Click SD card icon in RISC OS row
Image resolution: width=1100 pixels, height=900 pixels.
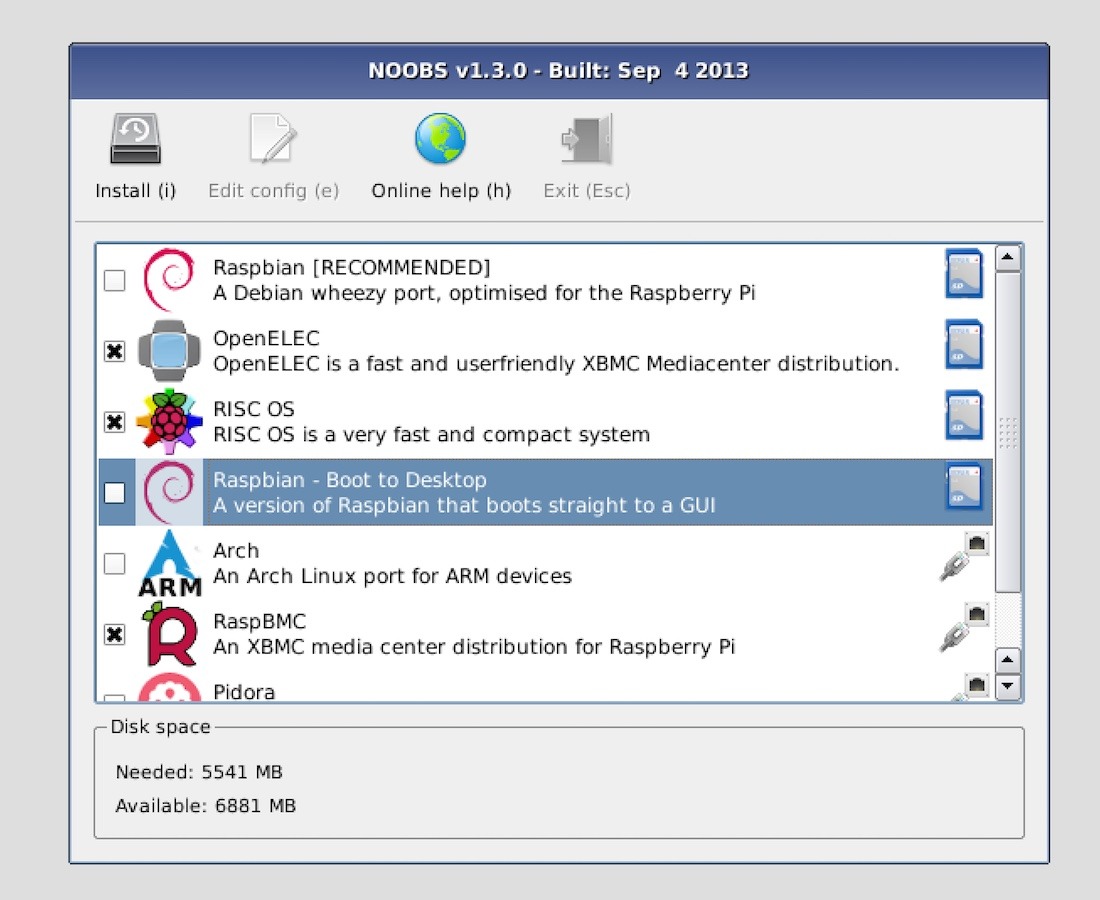coord(964,415)
